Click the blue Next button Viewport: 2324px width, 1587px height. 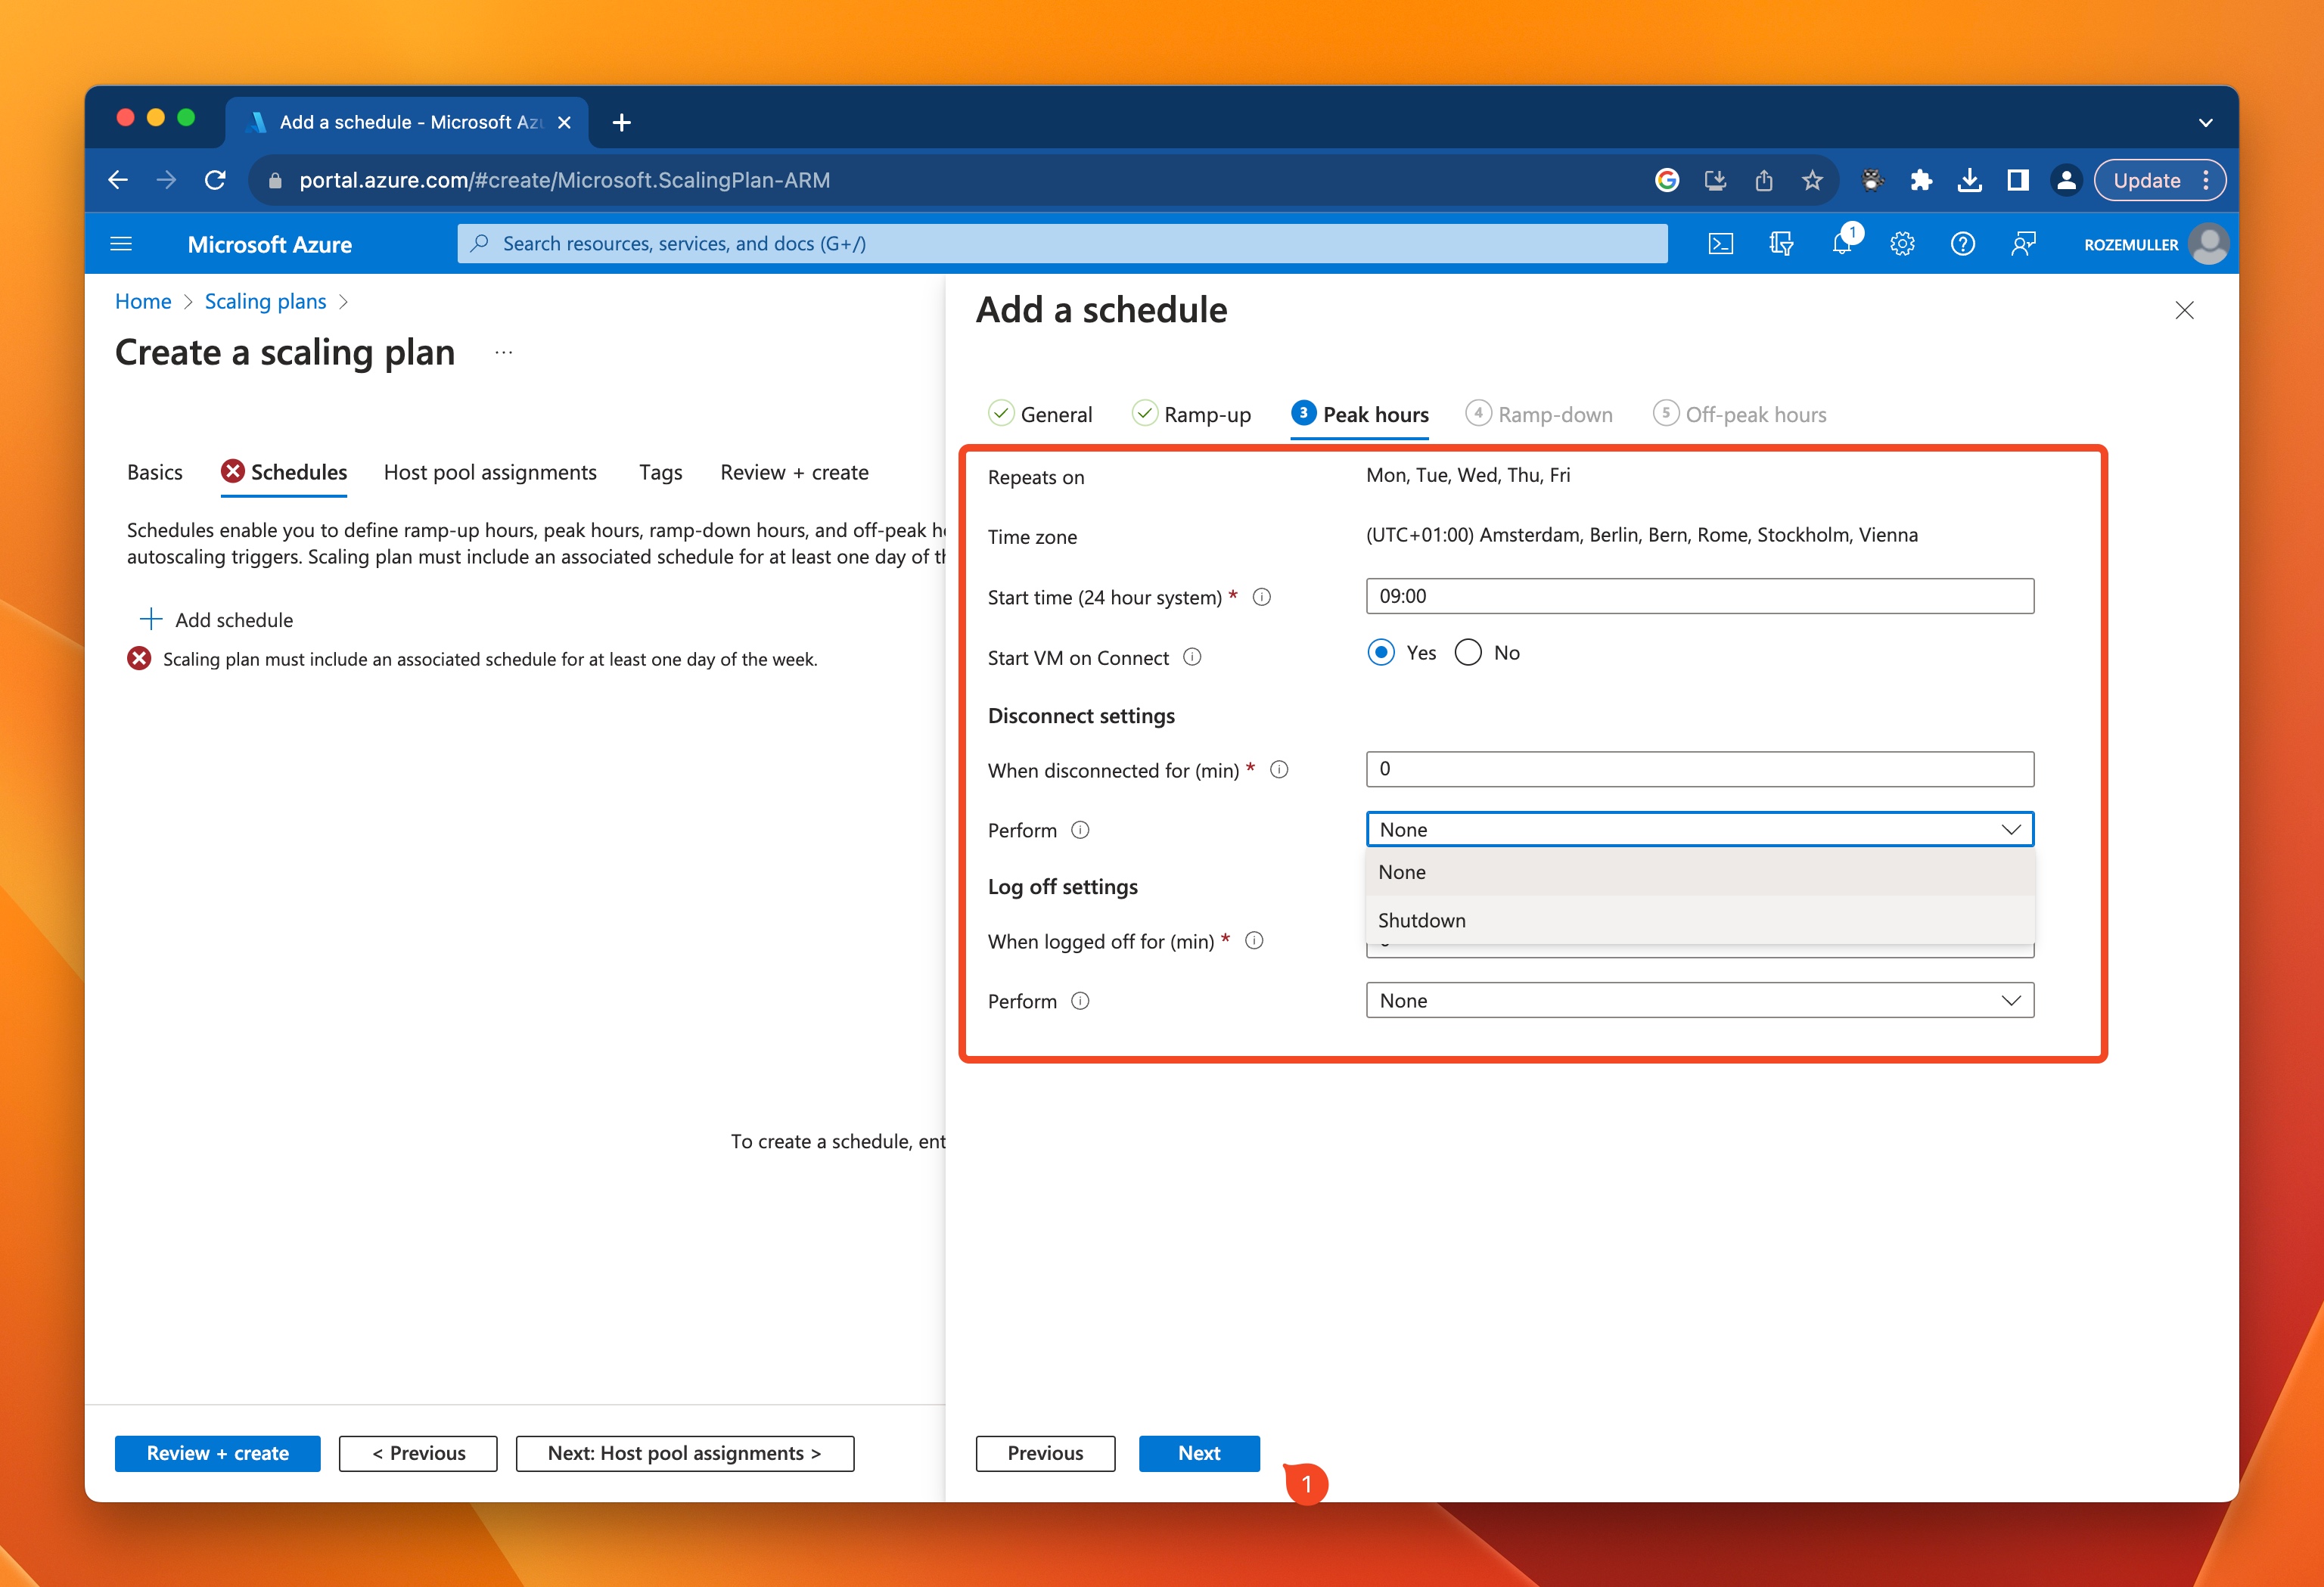pyautogui.click(x=1198, y=1453)
